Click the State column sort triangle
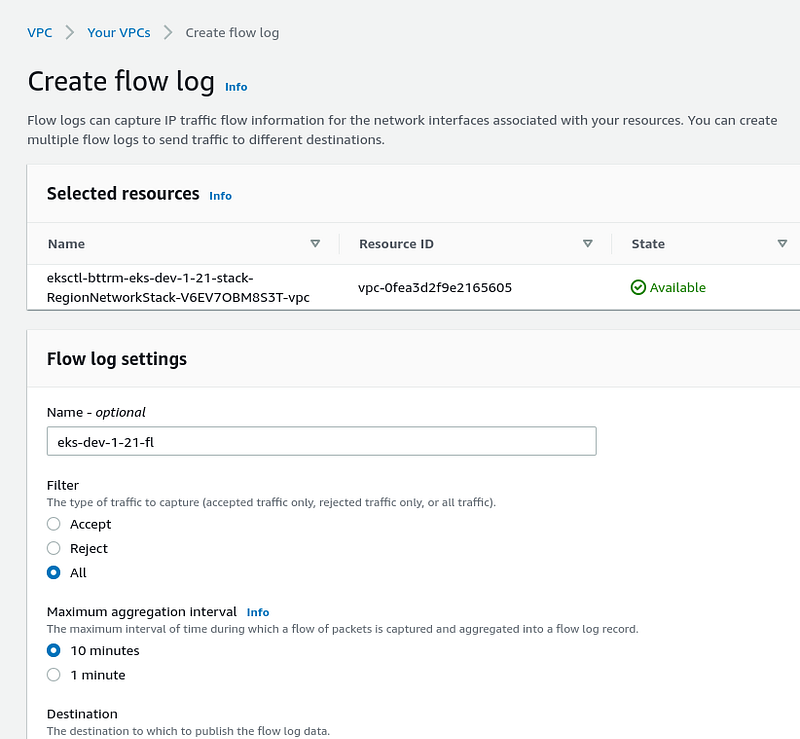 (x=782, y=244)
